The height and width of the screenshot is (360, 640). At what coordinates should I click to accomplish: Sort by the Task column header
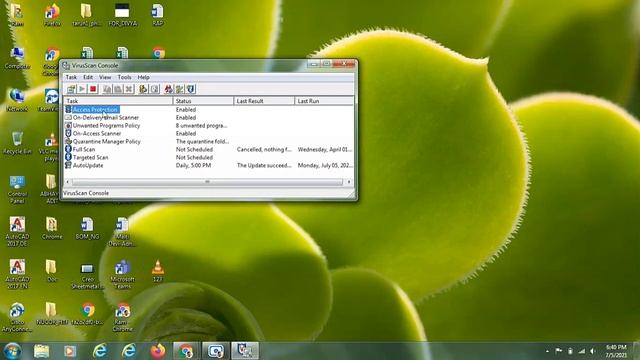(x=118, y=101)
